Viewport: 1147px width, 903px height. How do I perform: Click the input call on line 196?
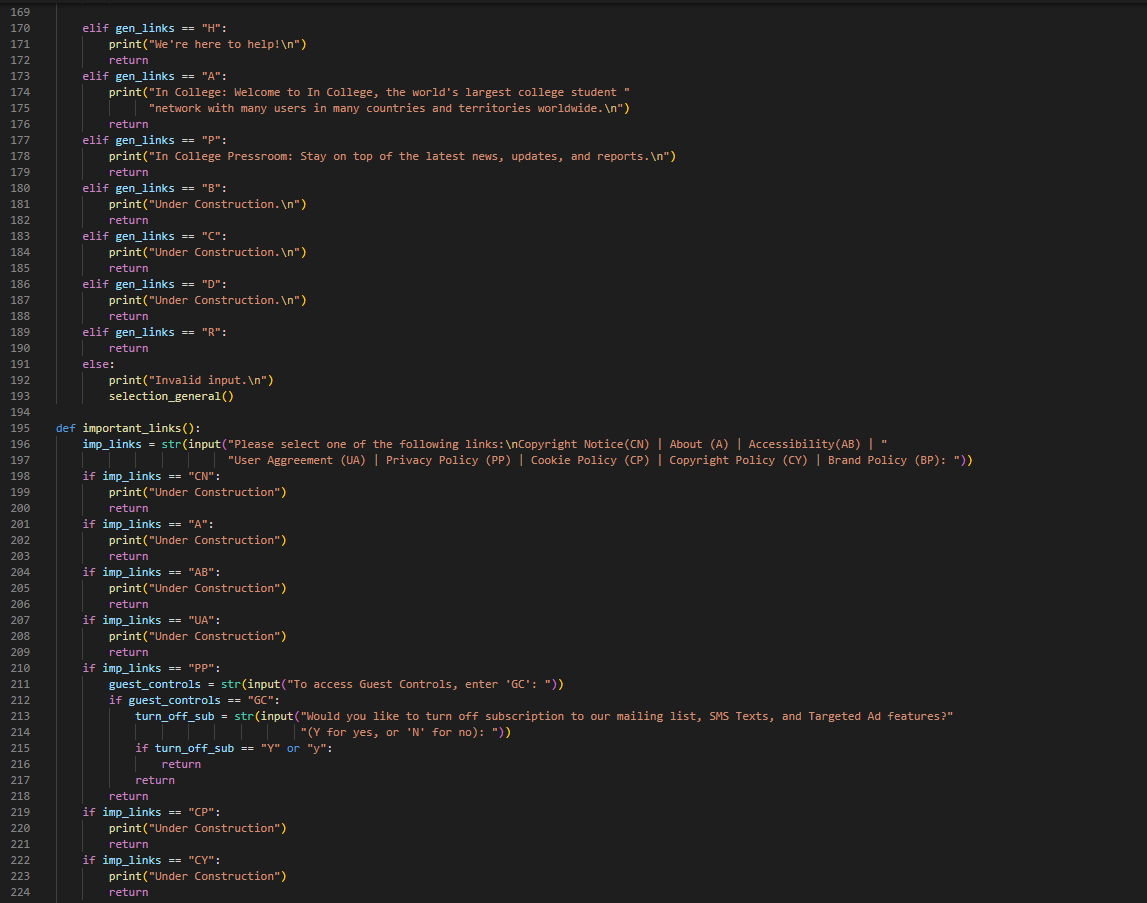[x=203, y=443]
